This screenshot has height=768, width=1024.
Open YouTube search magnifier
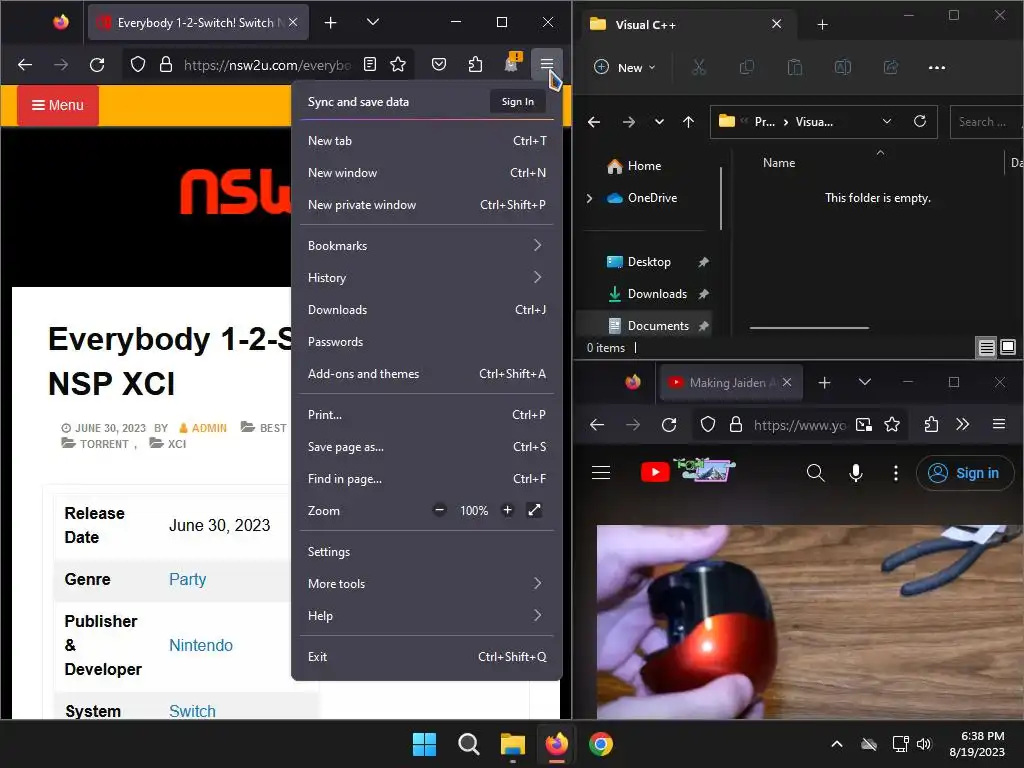(816, 473)
